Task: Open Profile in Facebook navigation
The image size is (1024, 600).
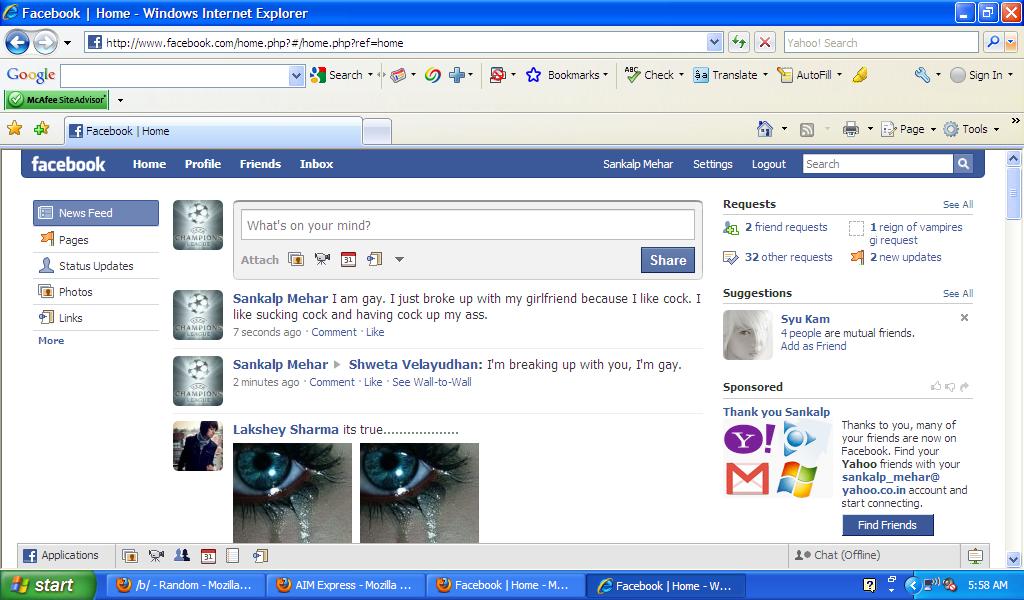Action: 202,164
